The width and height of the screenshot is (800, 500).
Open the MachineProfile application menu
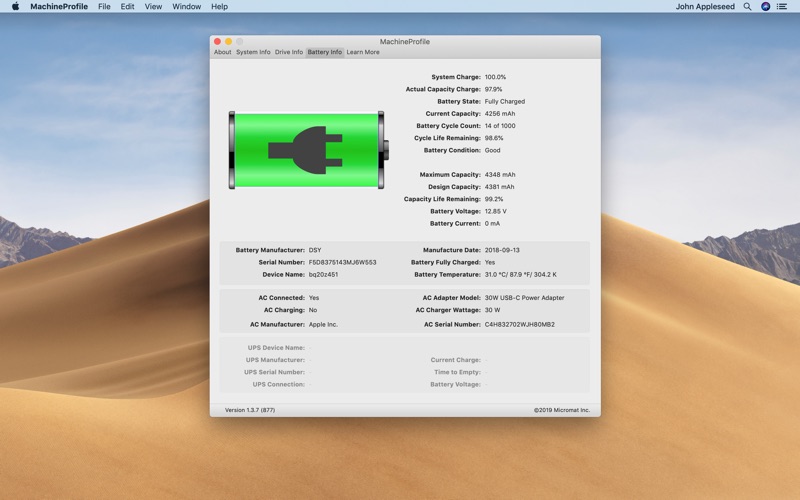(59, 7)
